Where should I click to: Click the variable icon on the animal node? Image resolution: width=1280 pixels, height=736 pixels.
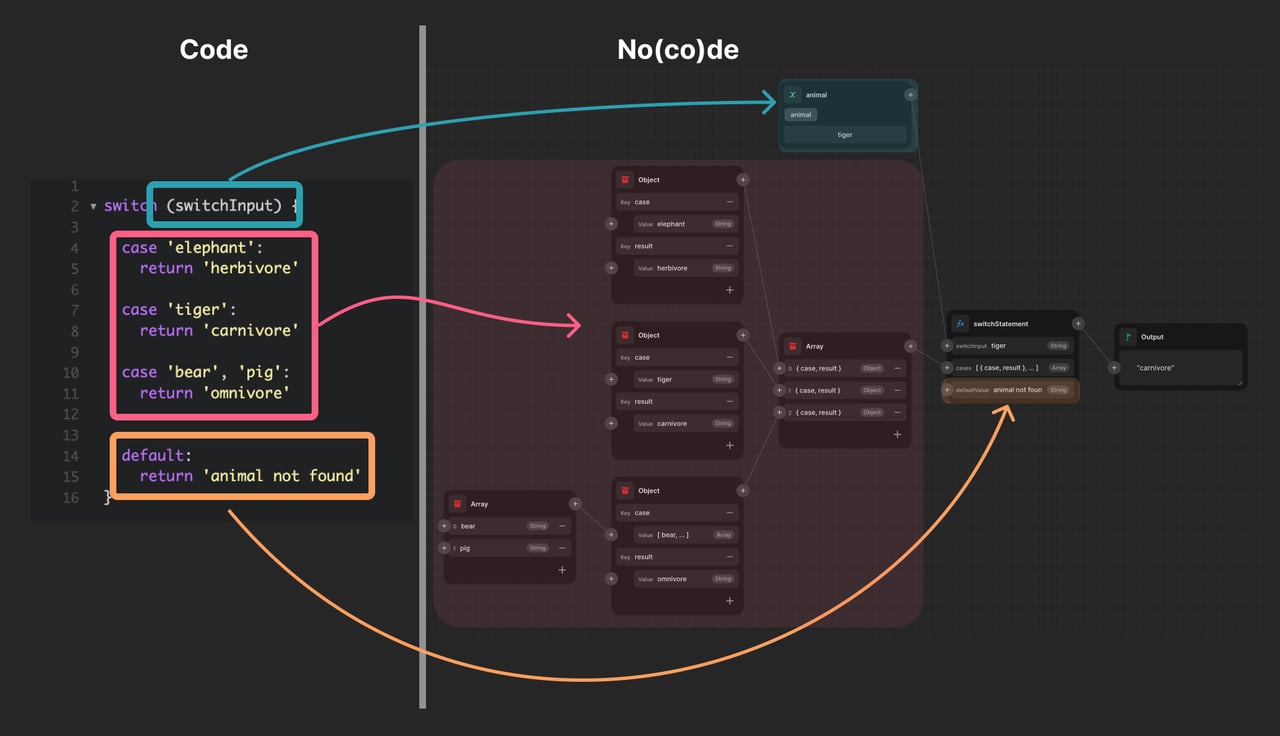click(x=793, y=95)
